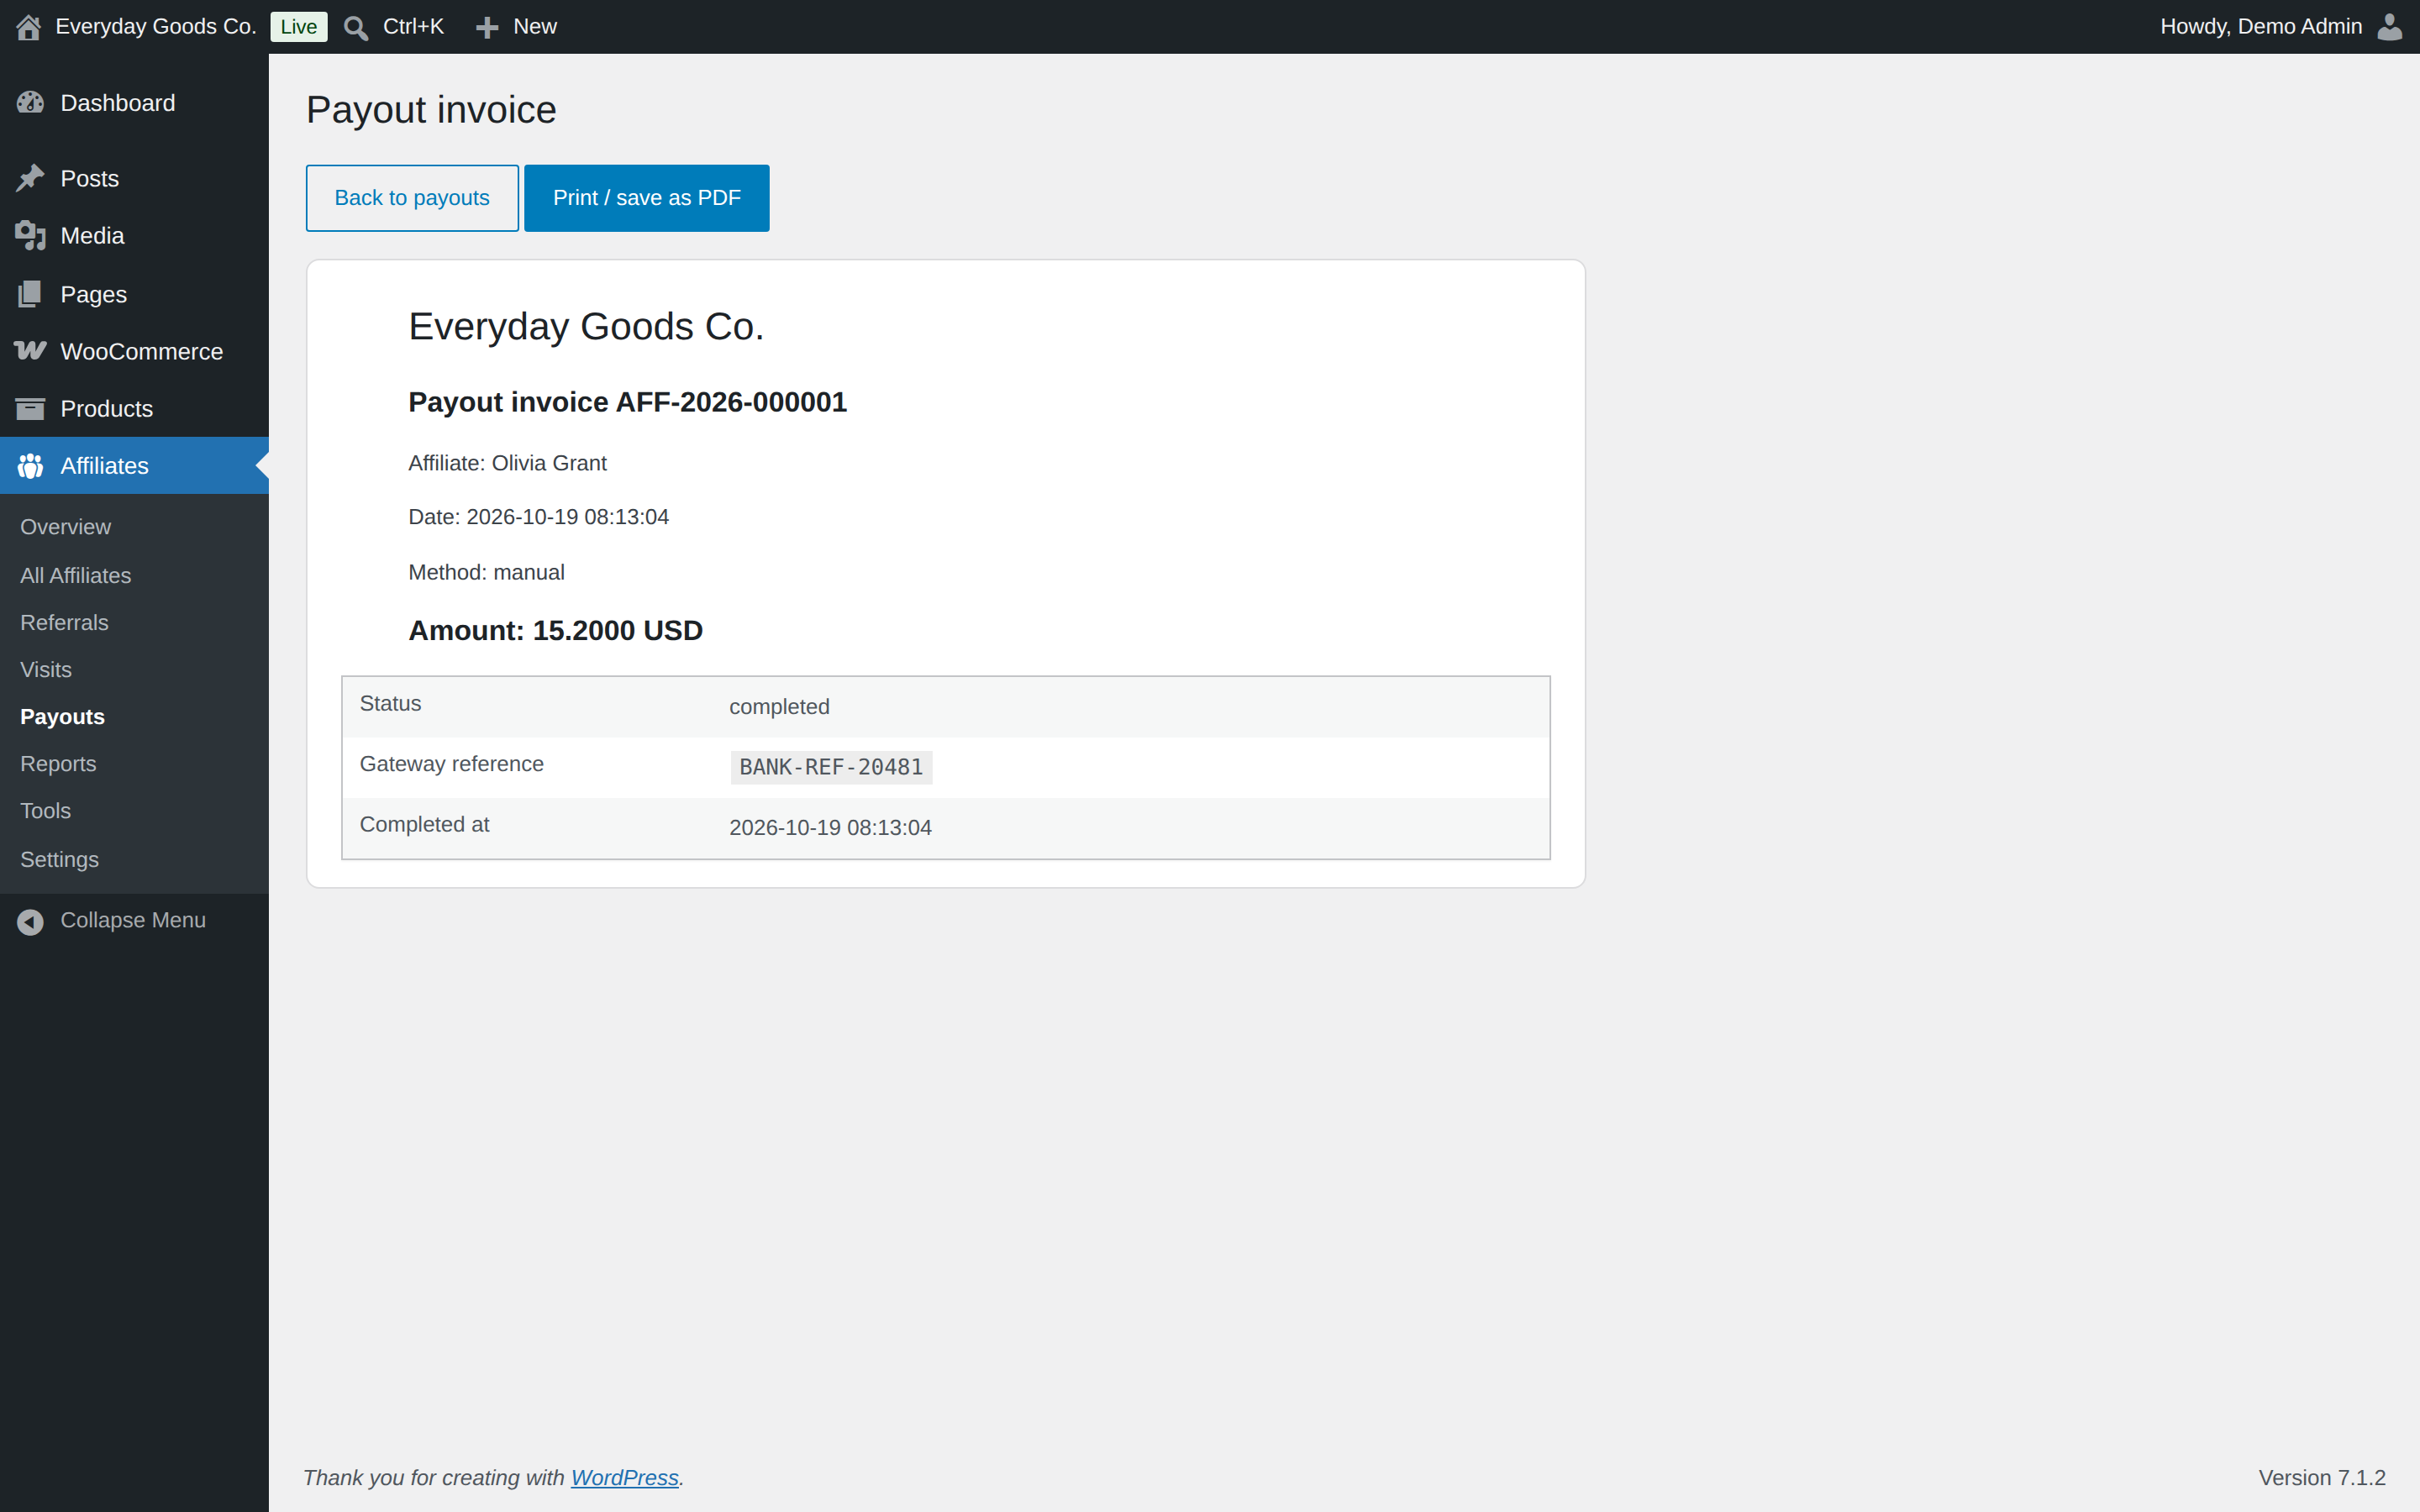Open Affiliates Settings submenu
Viewport: 2420px width, 1512px height.
tap(59, 859)
